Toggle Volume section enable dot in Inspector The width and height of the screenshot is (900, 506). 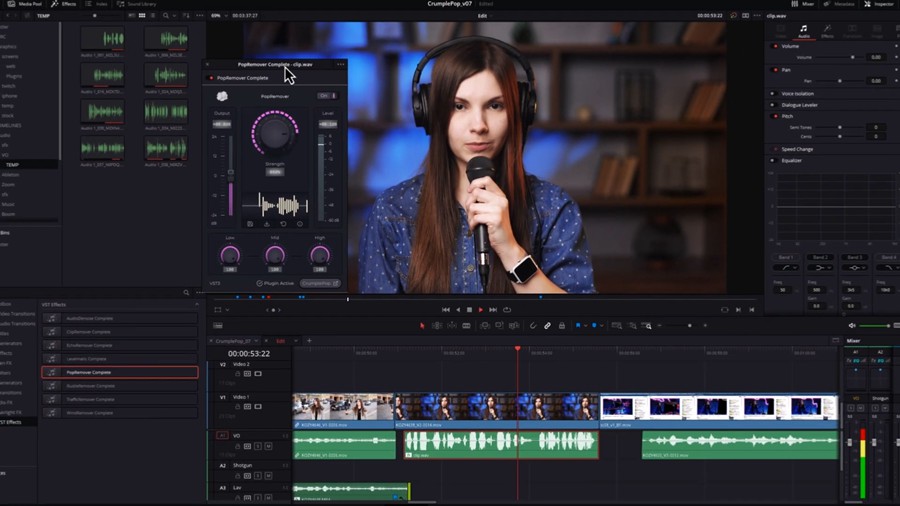coord(775,46)
